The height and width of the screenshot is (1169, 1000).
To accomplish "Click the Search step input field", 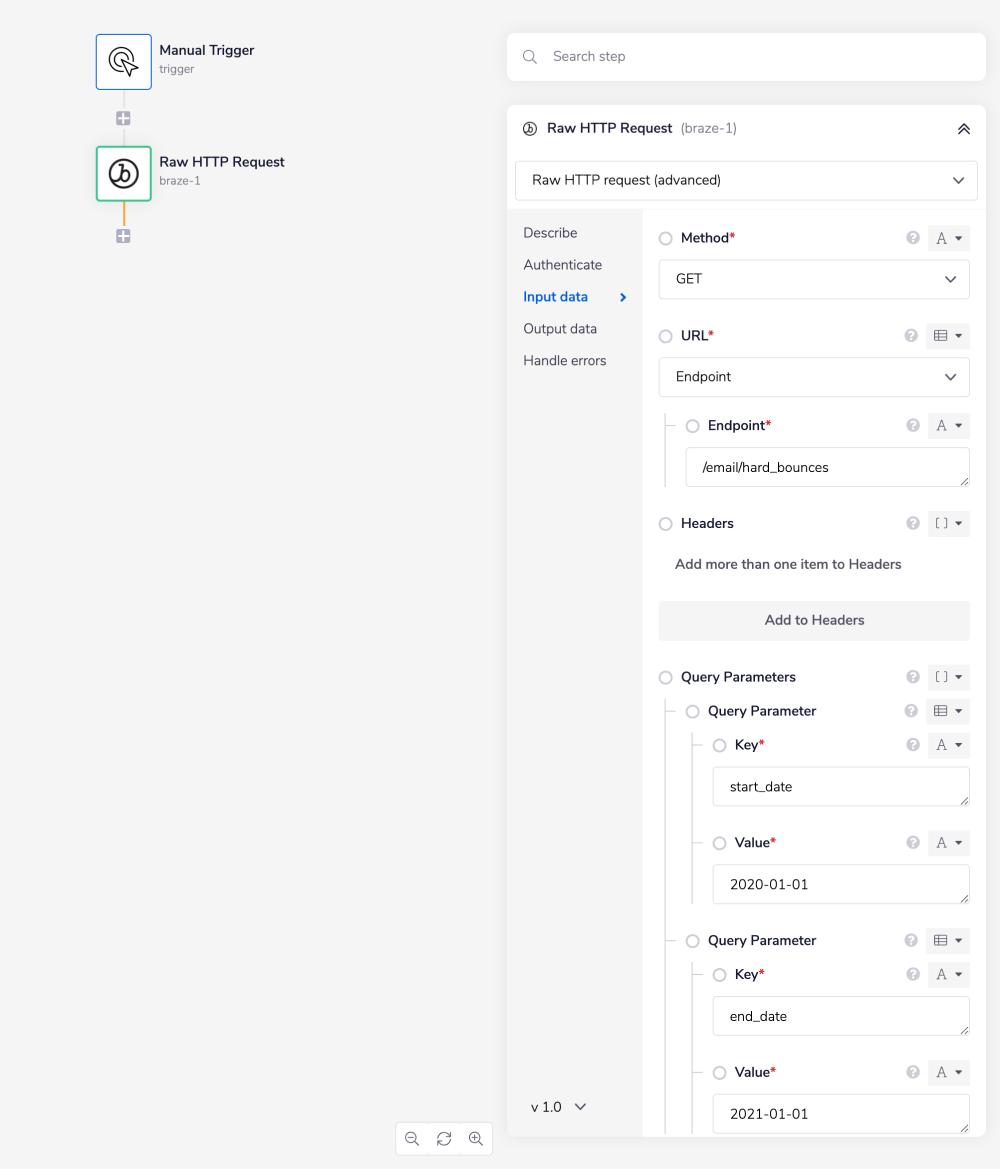I will [x=760, y=57].
